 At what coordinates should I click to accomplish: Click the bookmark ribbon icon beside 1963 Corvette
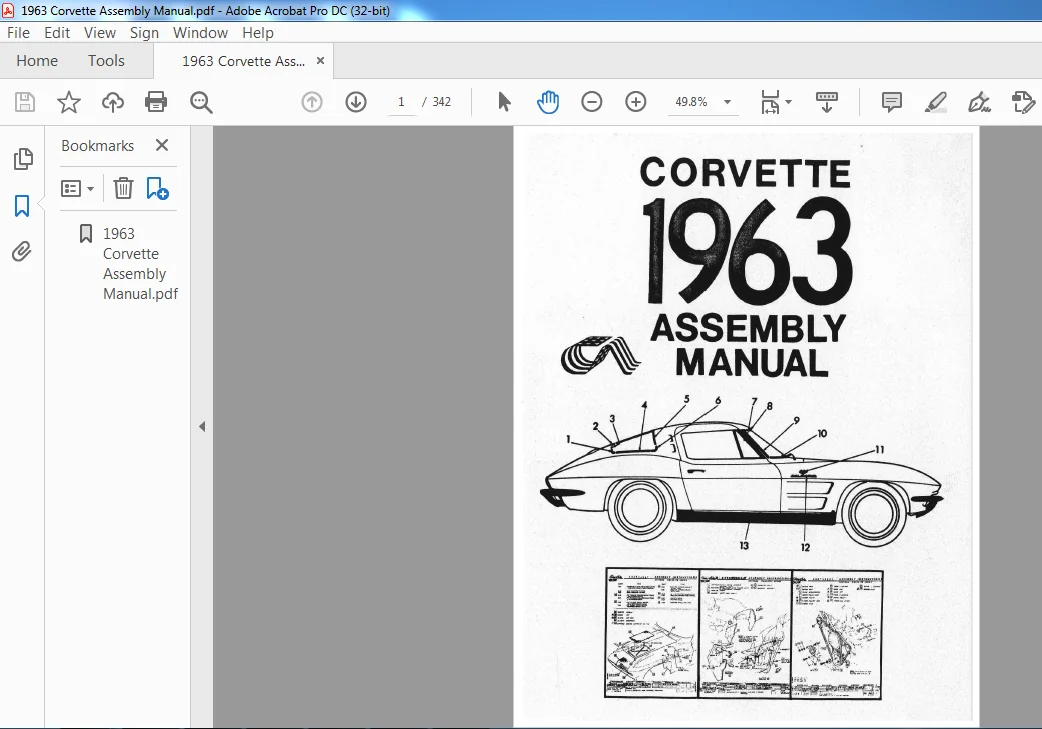tap(86, 233)
